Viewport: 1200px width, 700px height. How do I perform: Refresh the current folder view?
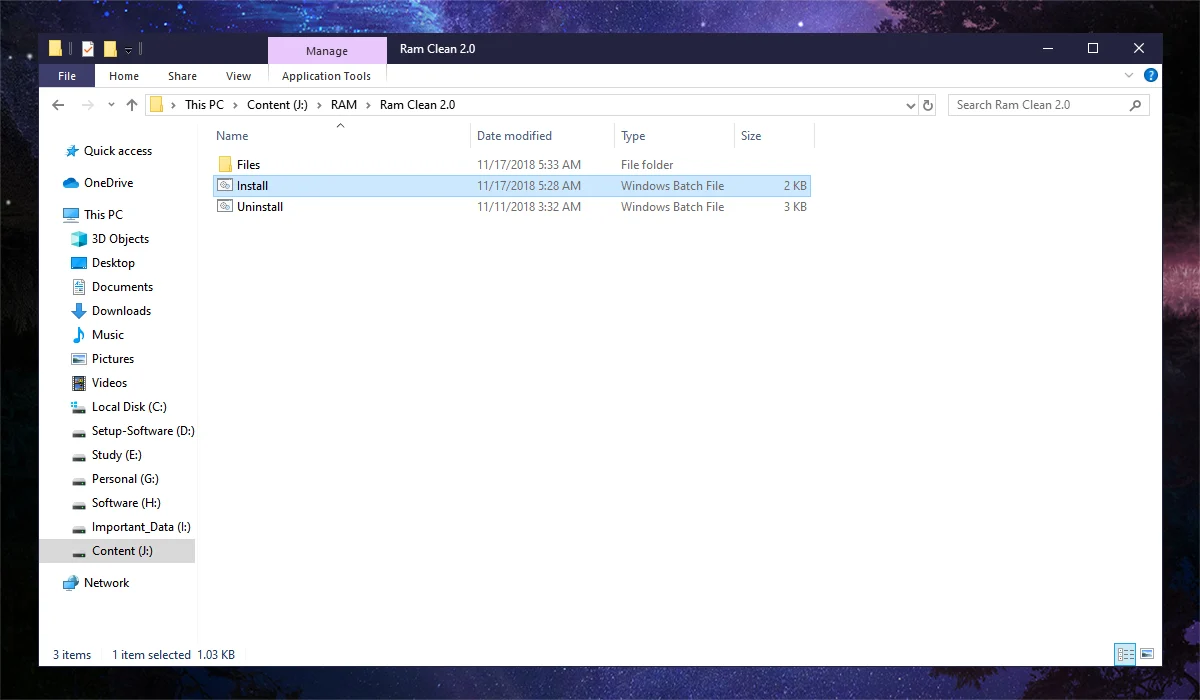(x=928, y=105)
